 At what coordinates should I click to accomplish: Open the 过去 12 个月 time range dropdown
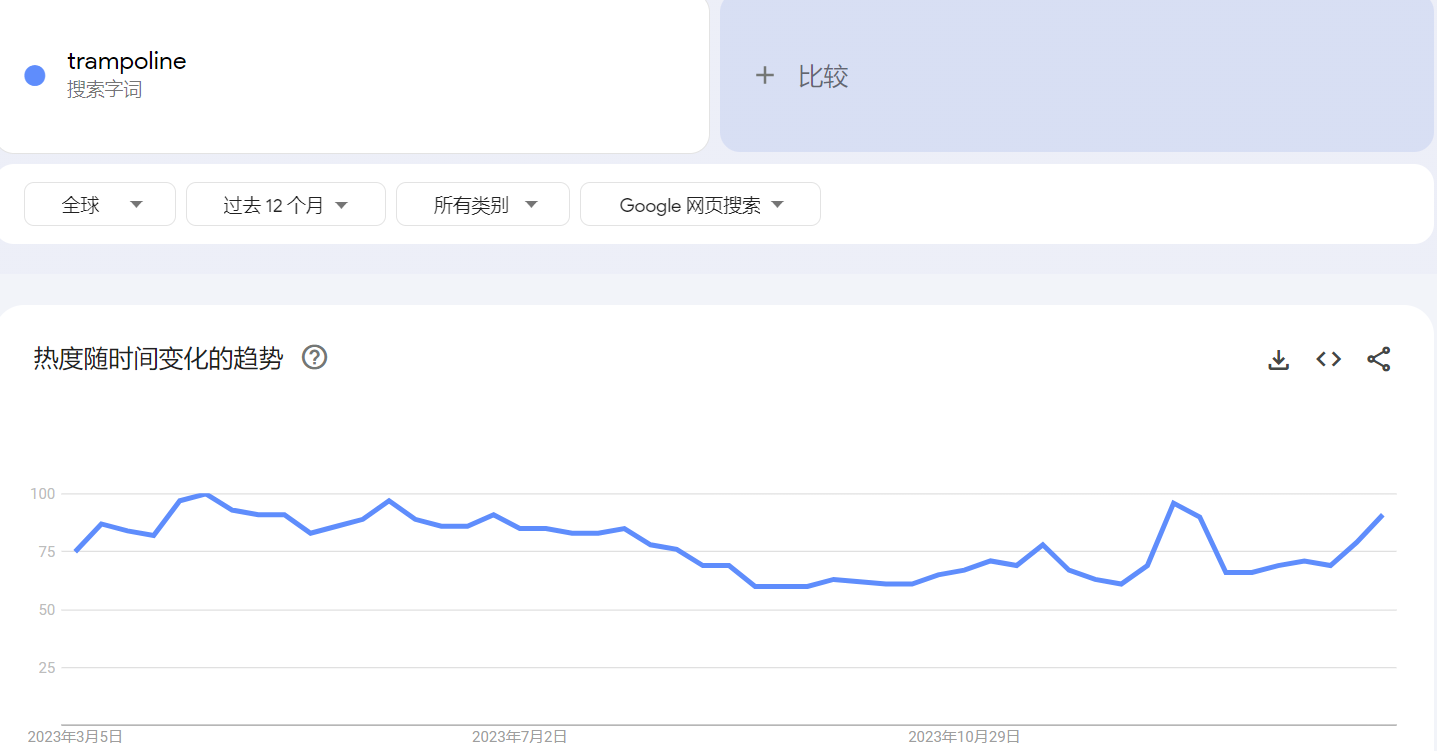pos(286,204)
